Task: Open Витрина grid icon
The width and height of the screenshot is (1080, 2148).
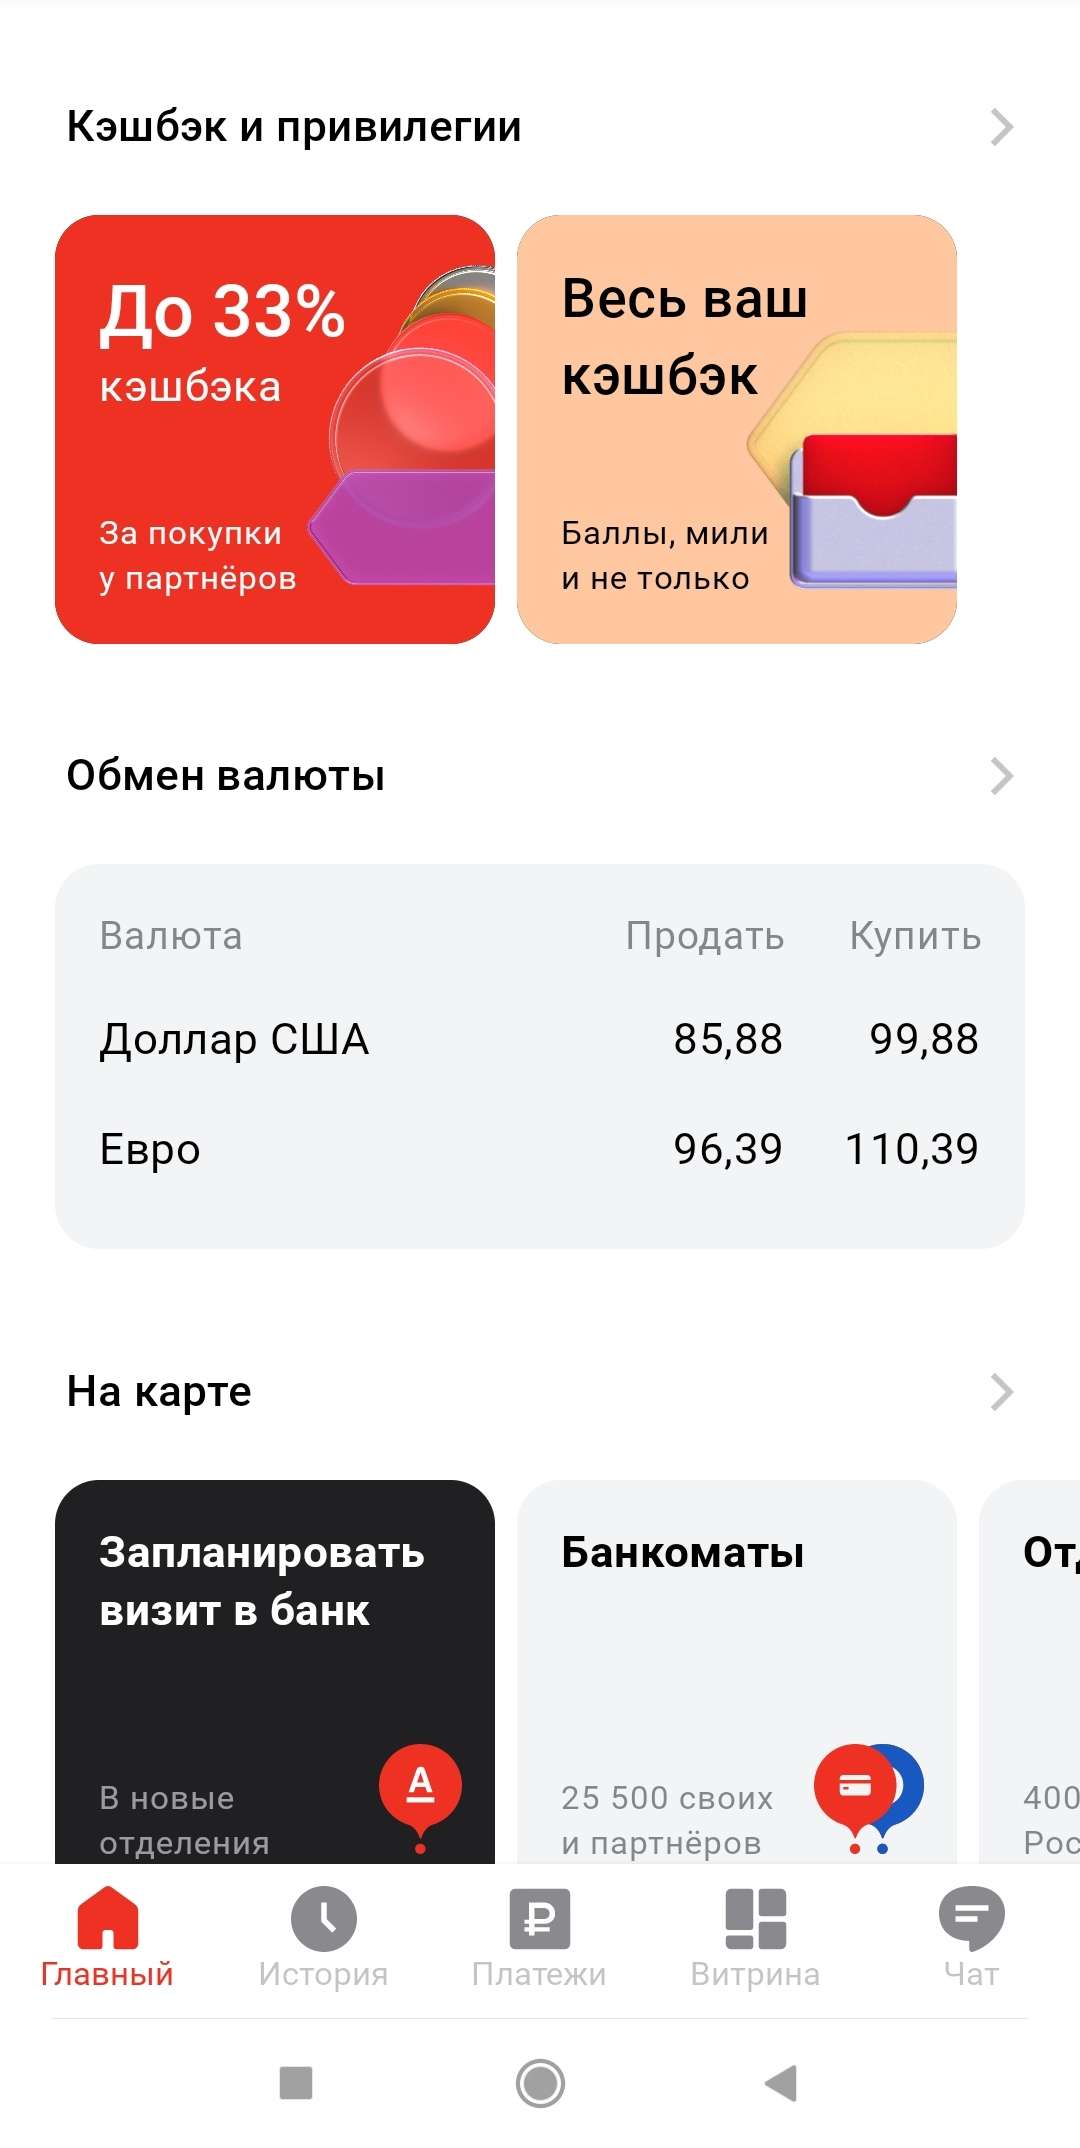Action: (755, 1918)
